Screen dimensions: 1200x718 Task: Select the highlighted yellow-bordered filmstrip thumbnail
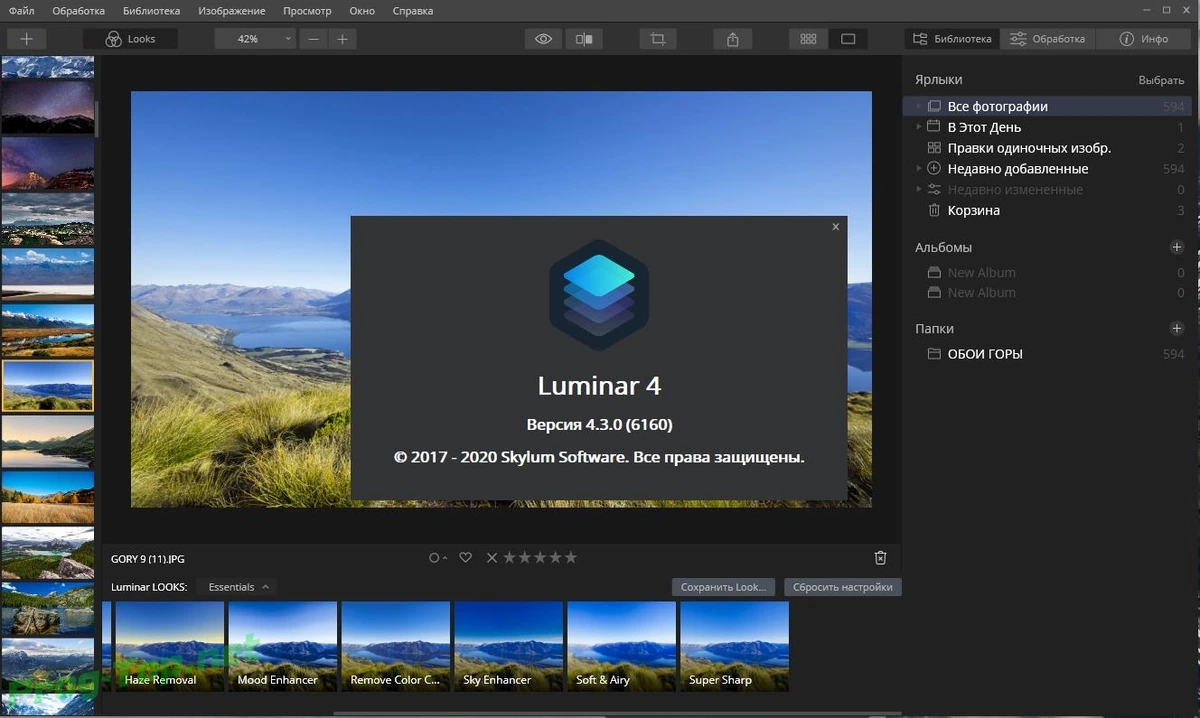click(x=48, y=386)
